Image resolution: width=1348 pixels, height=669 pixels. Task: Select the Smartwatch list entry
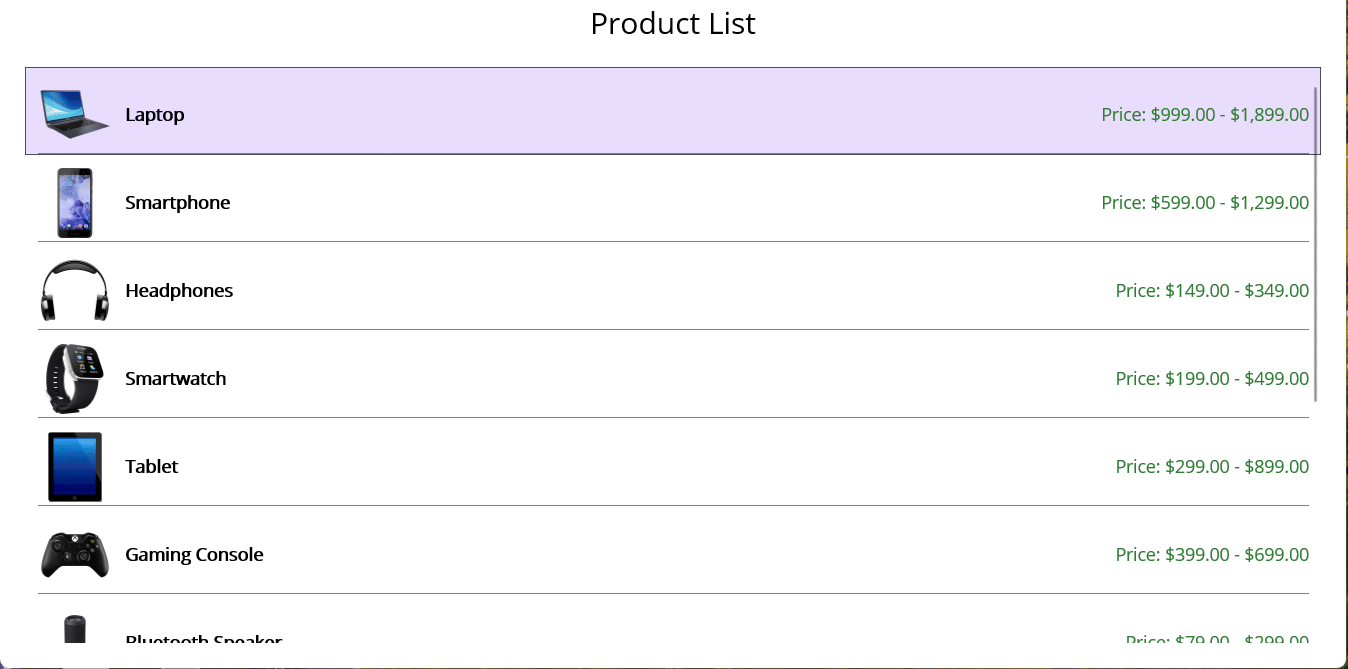600,378
